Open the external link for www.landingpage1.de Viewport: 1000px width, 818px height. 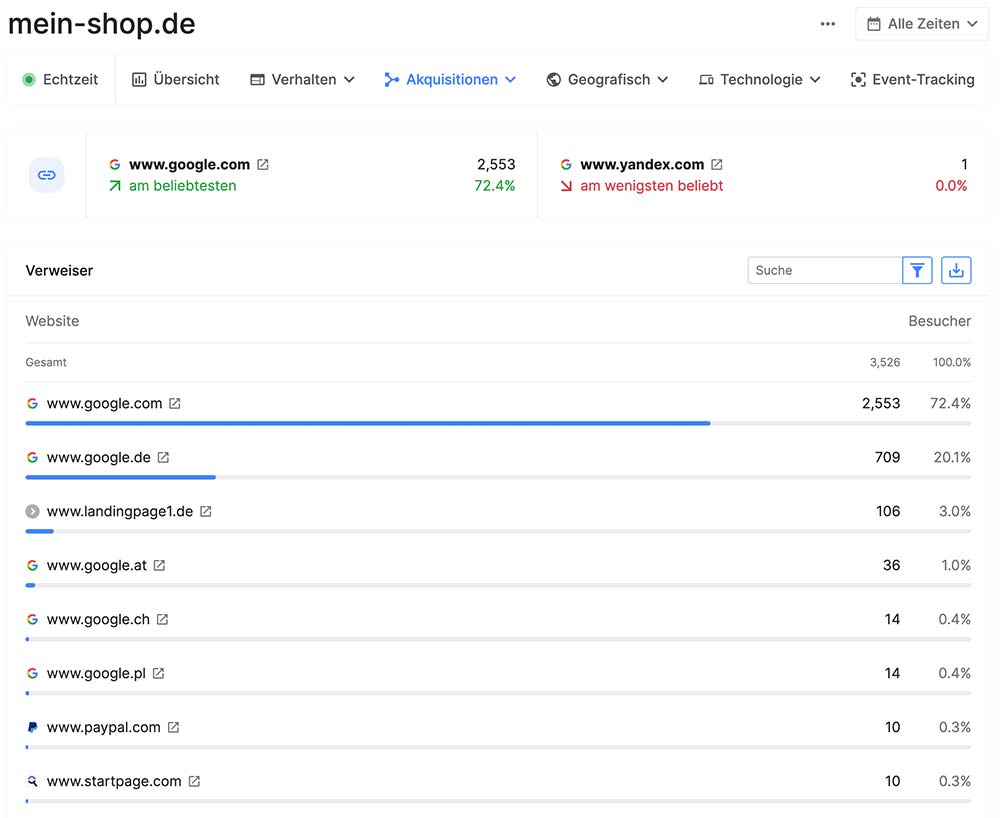click(205, 511)
